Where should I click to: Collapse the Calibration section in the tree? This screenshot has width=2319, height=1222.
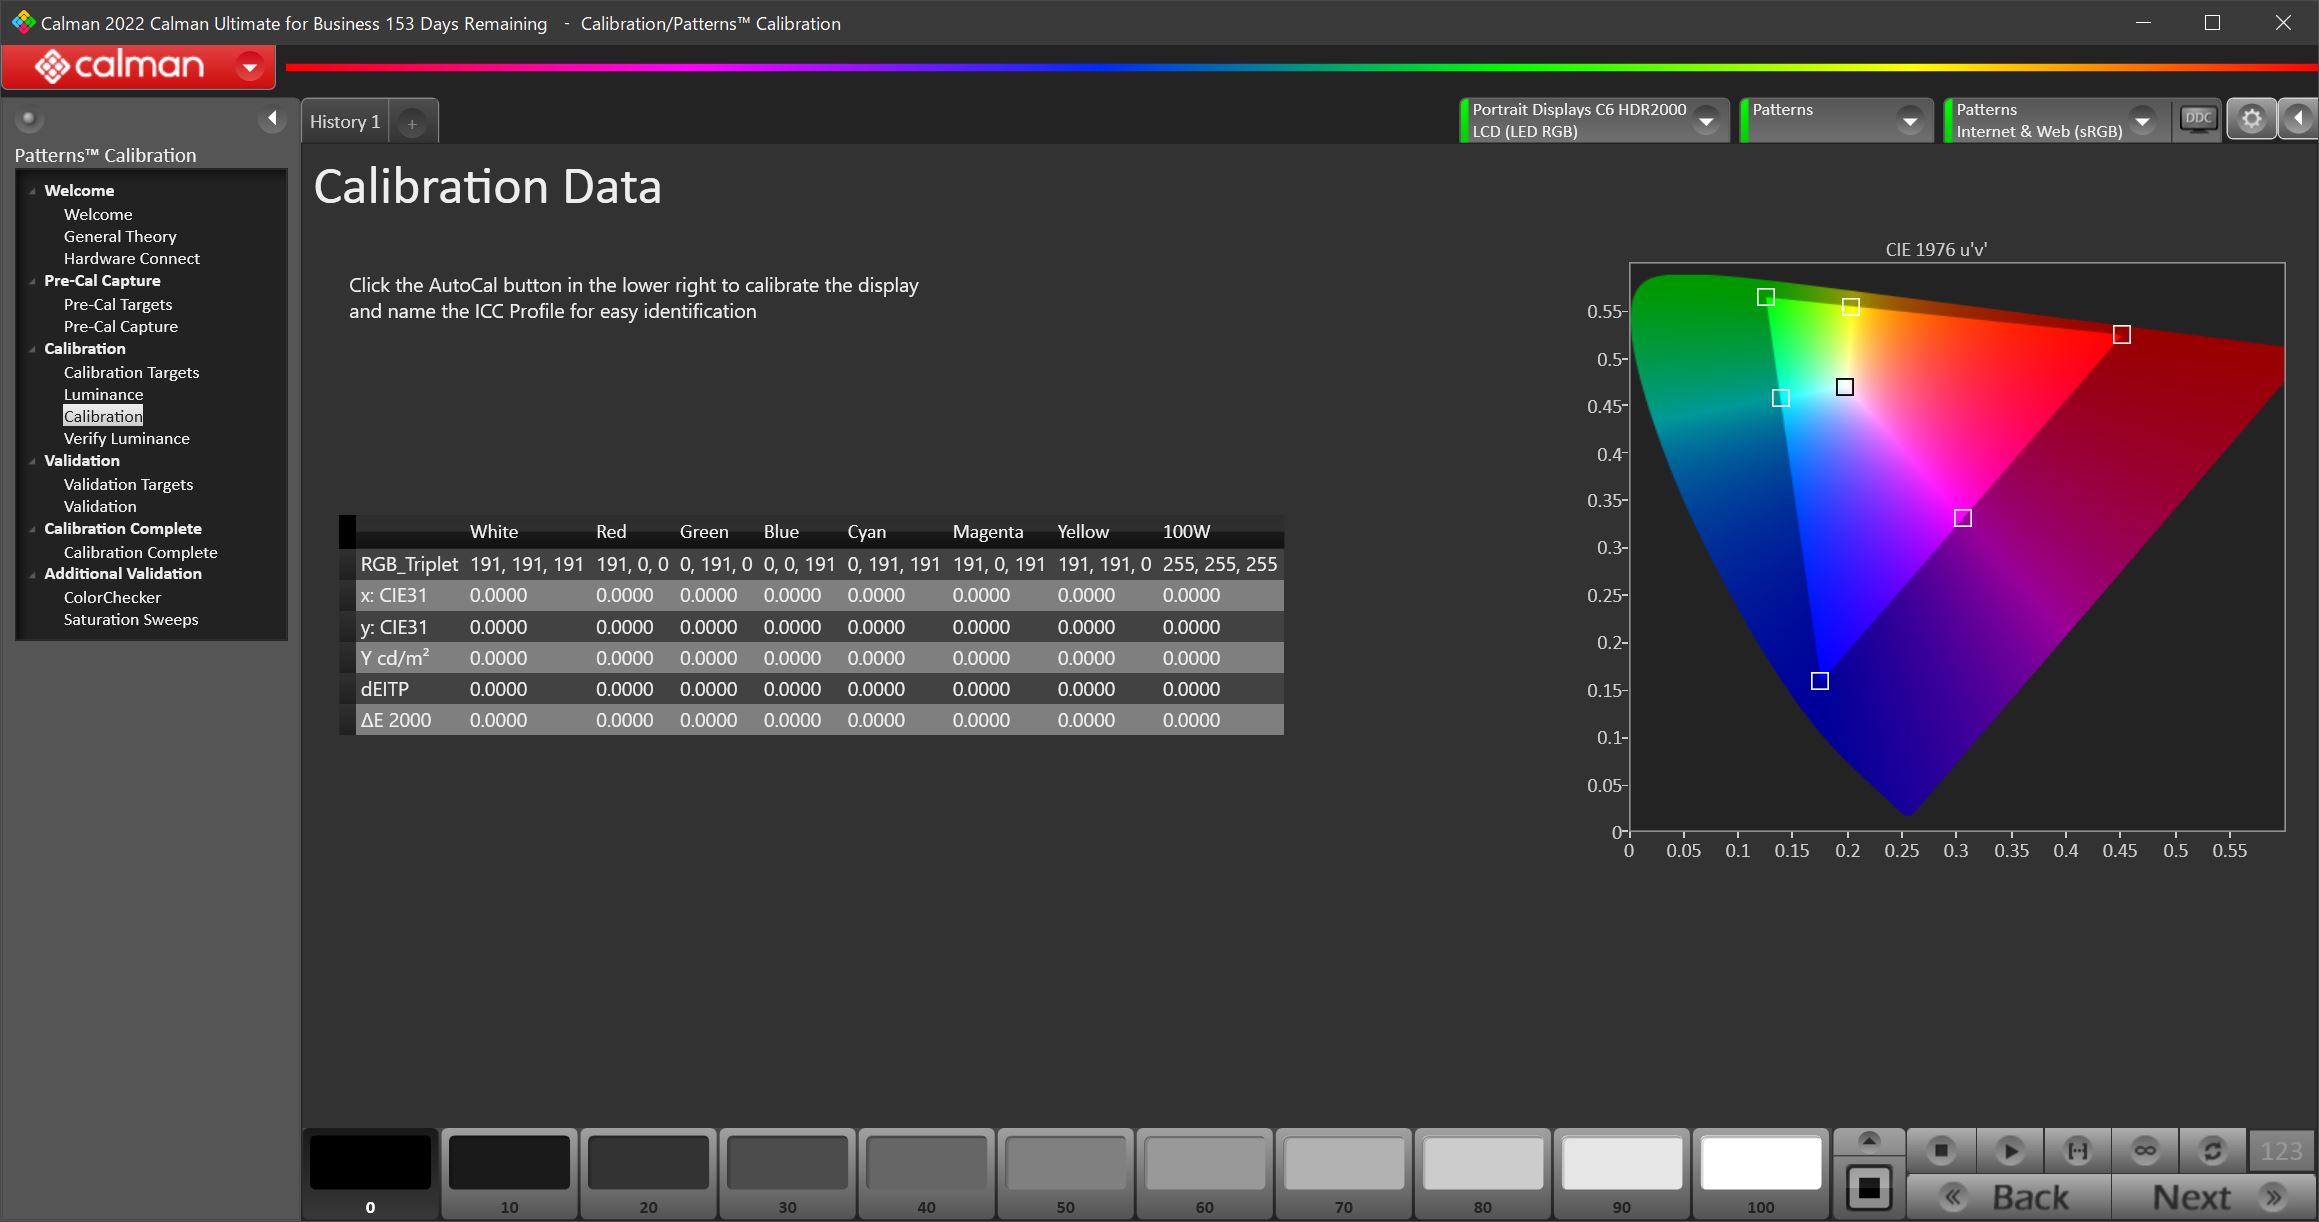point(32,349)
